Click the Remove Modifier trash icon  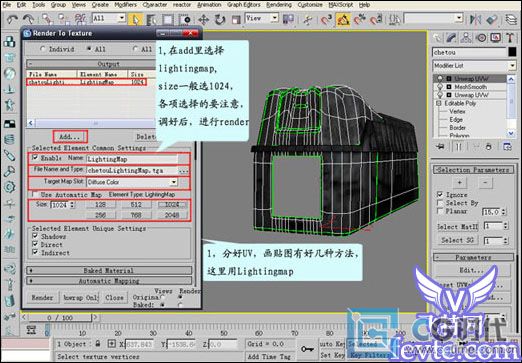[x=489, y=146]
